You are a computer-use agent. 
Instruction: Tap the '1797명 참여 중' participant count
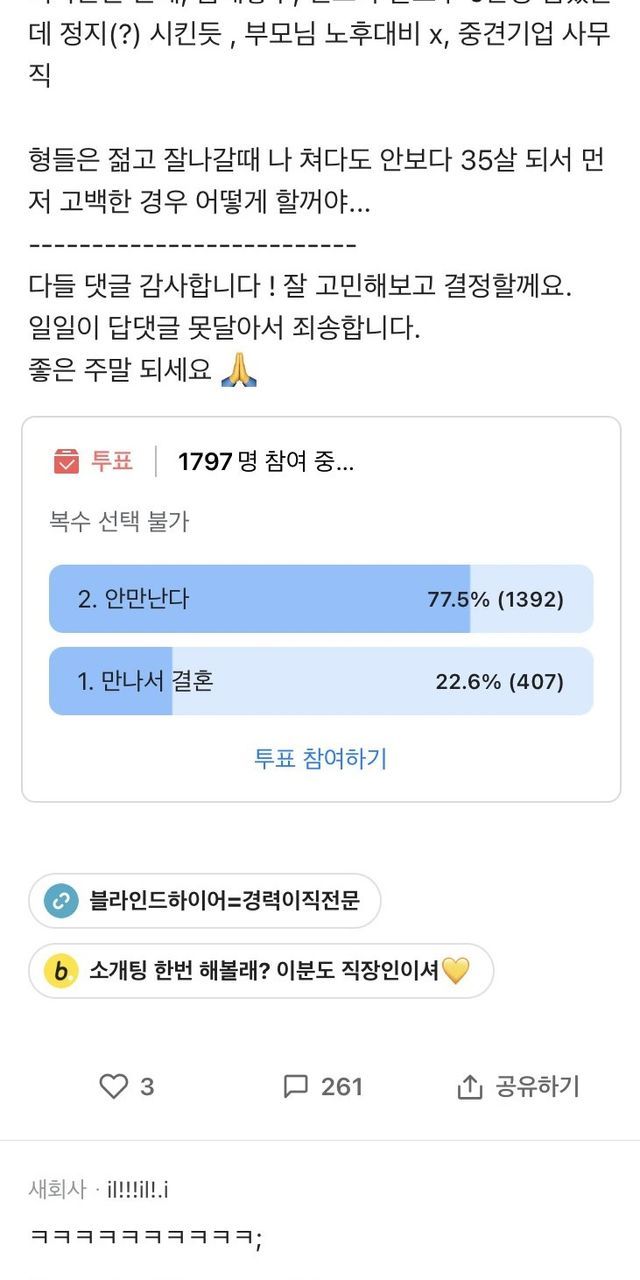[x=265, y=461]
